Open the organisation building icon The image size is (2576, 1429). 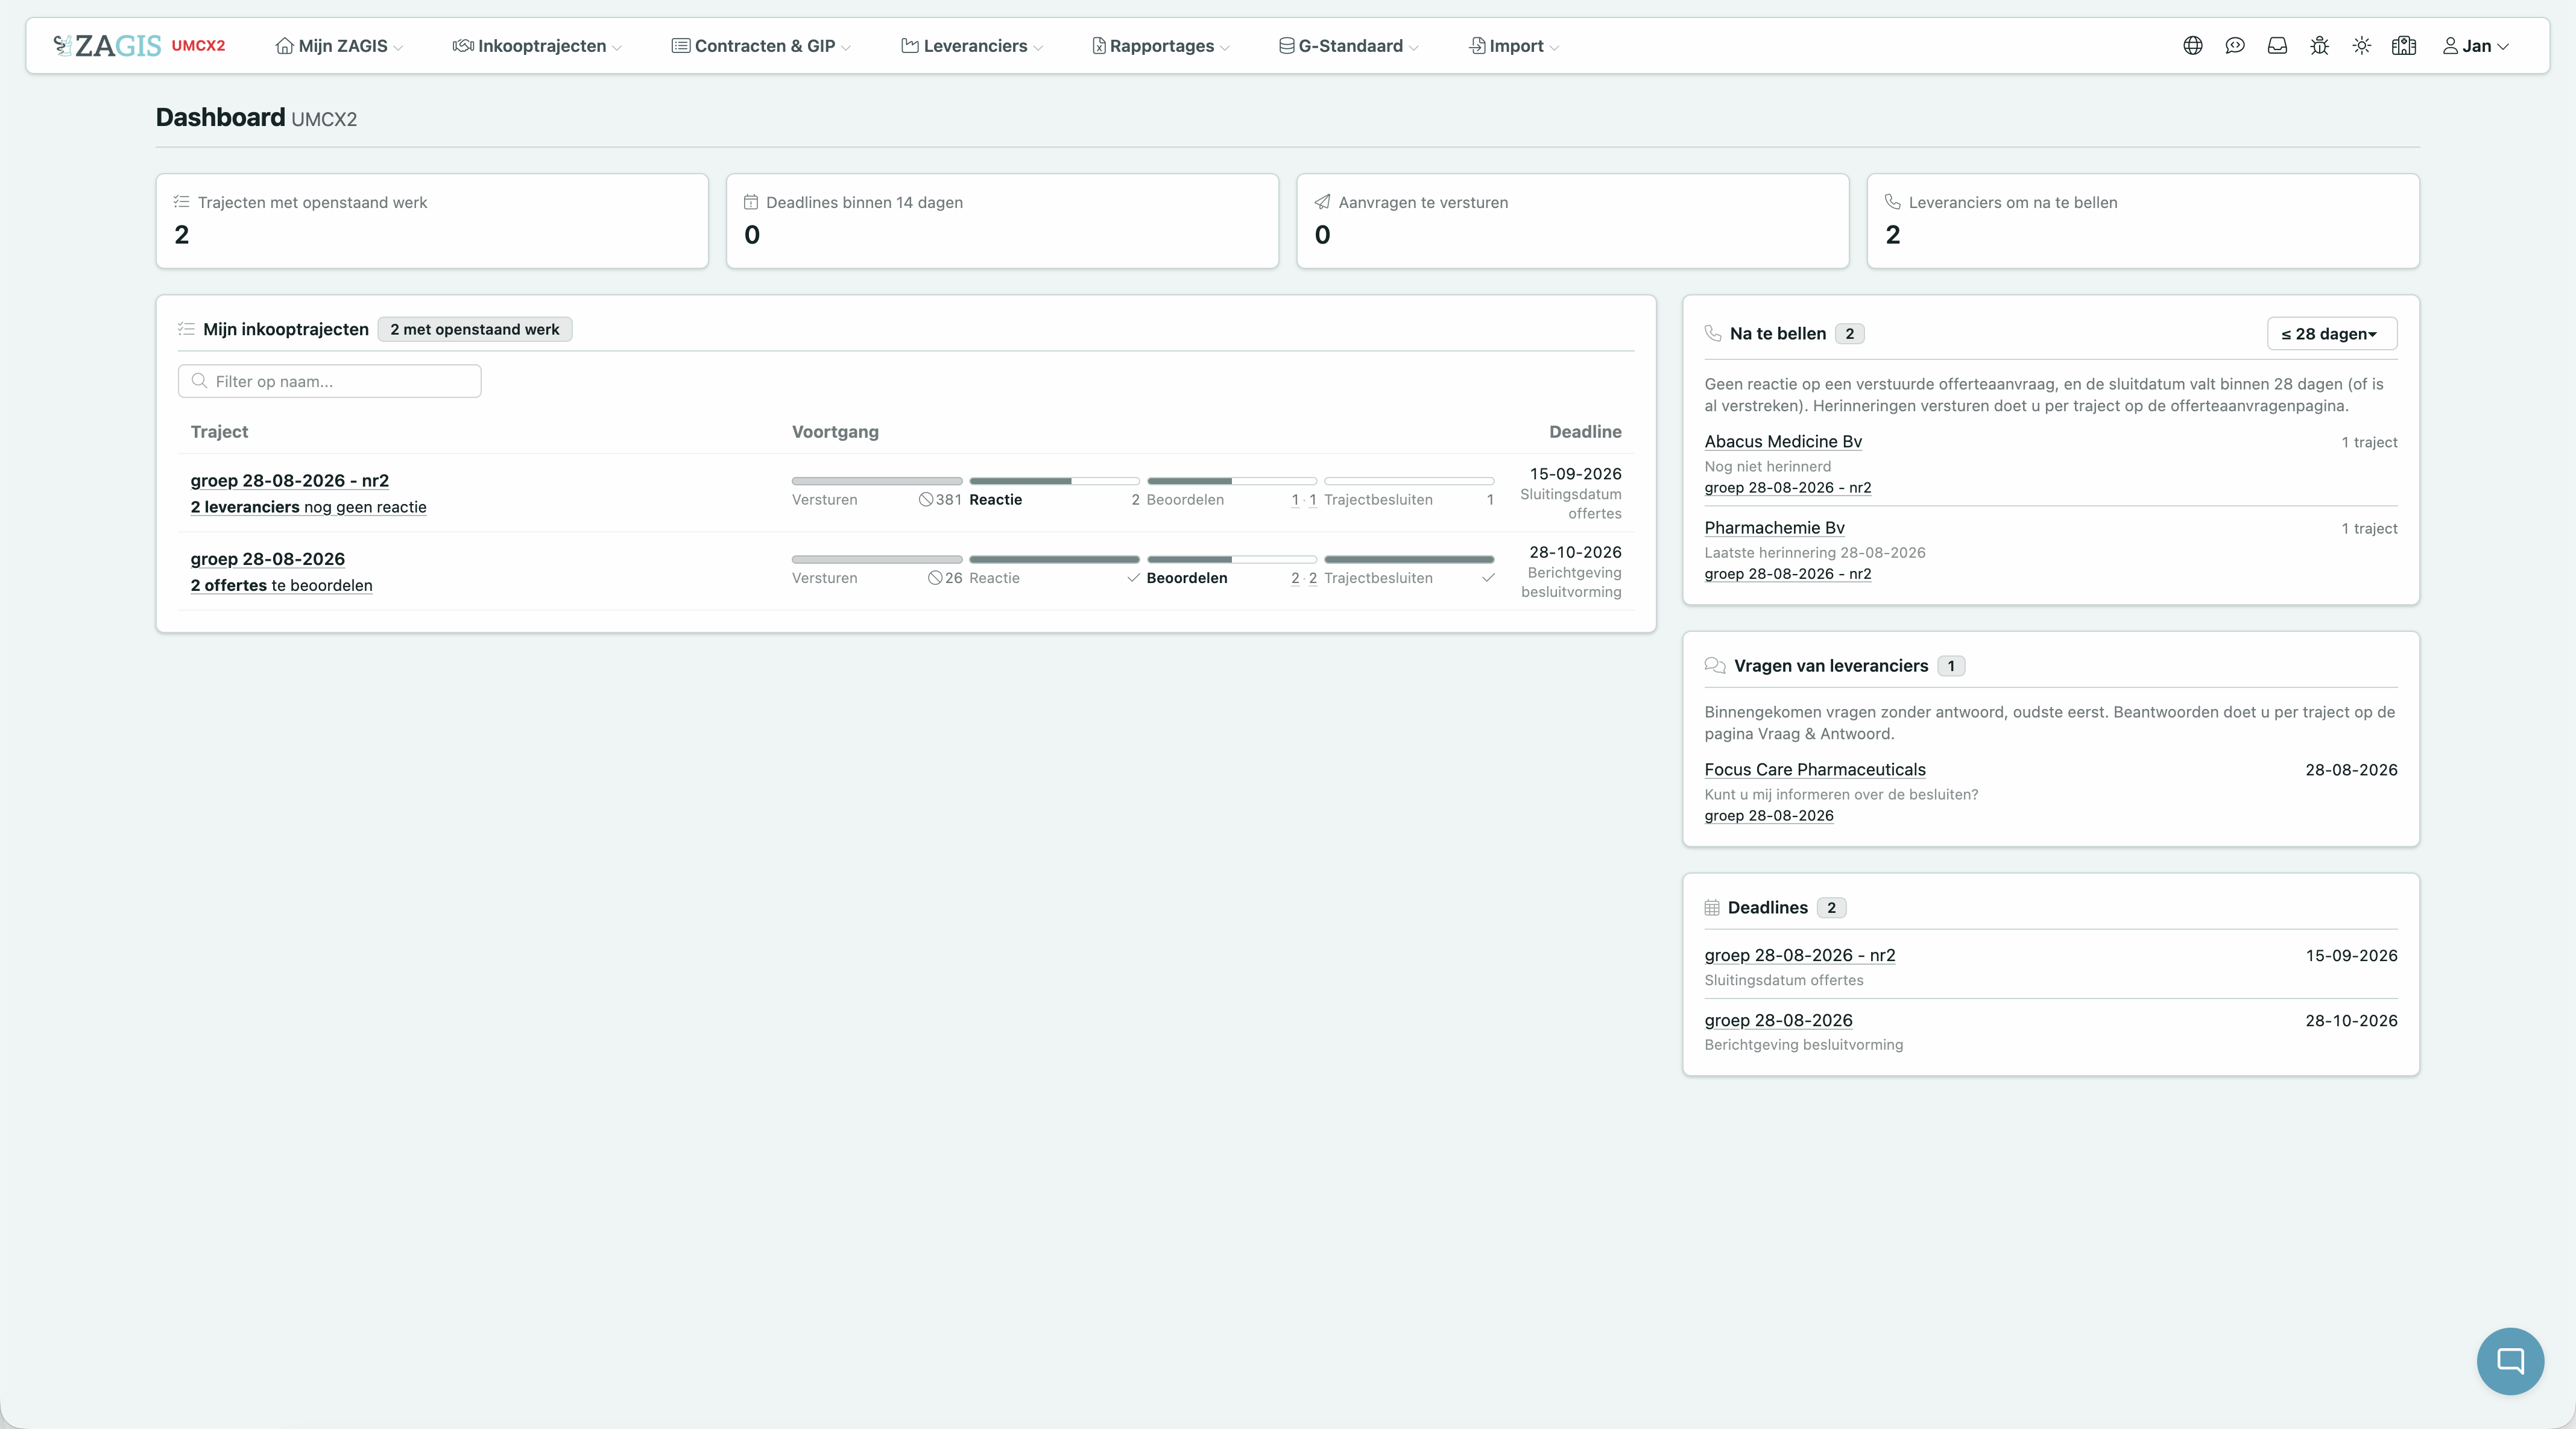[2404, 46]
